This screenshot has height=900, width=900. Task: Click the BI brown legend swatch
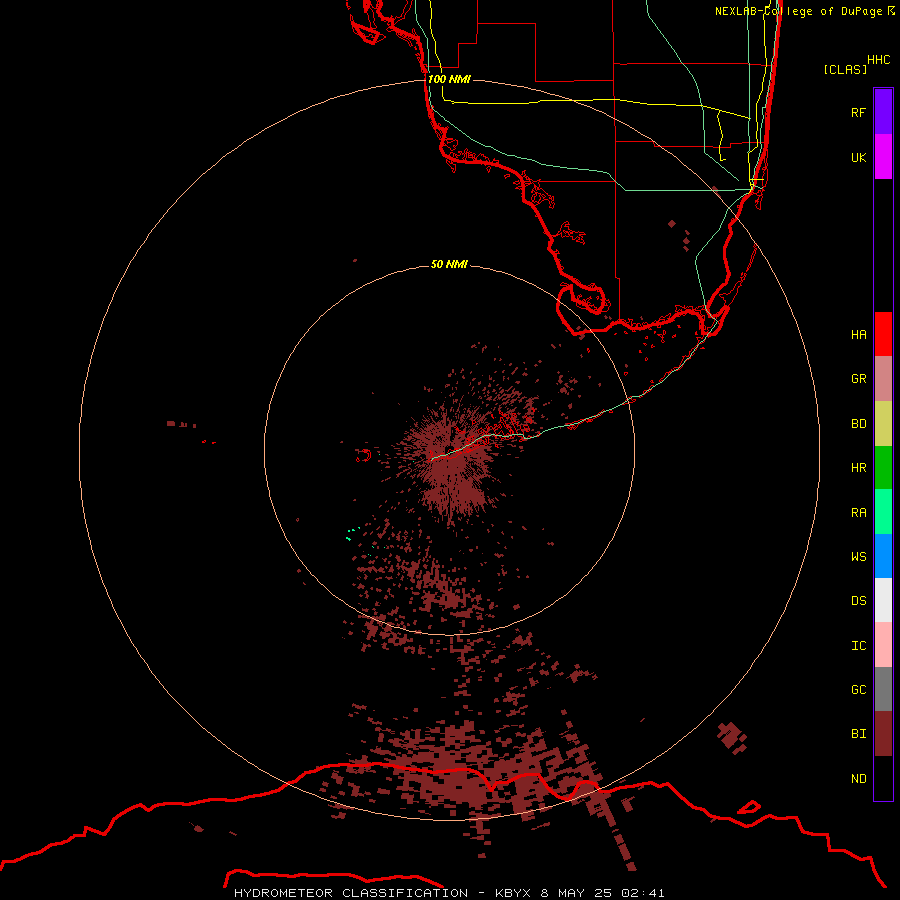coord(883,734)
